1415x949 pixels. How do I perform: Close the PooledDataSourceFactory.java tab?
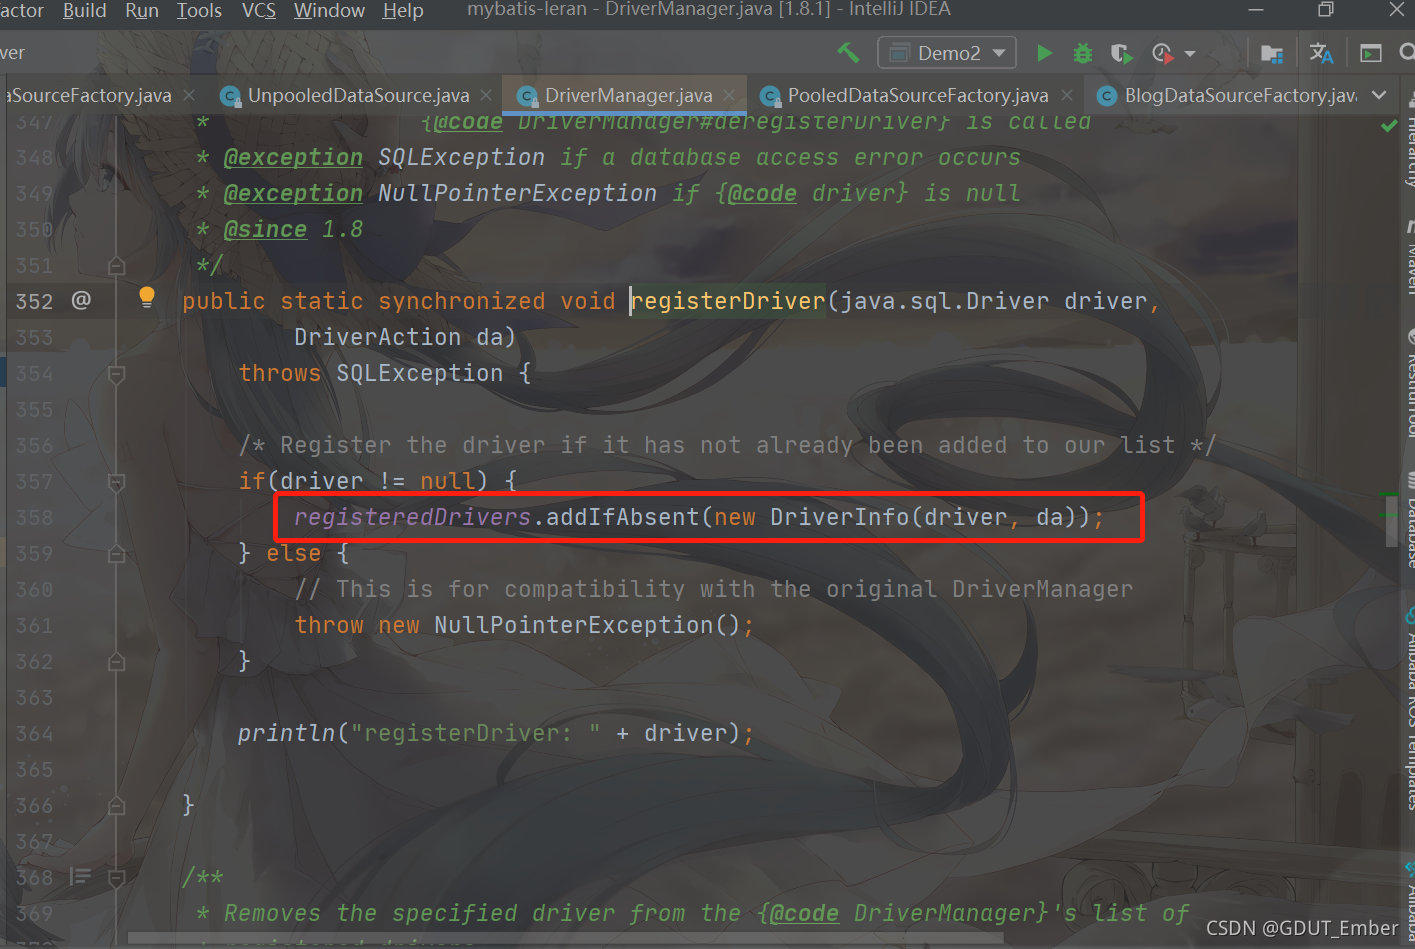coord(1067,95)
